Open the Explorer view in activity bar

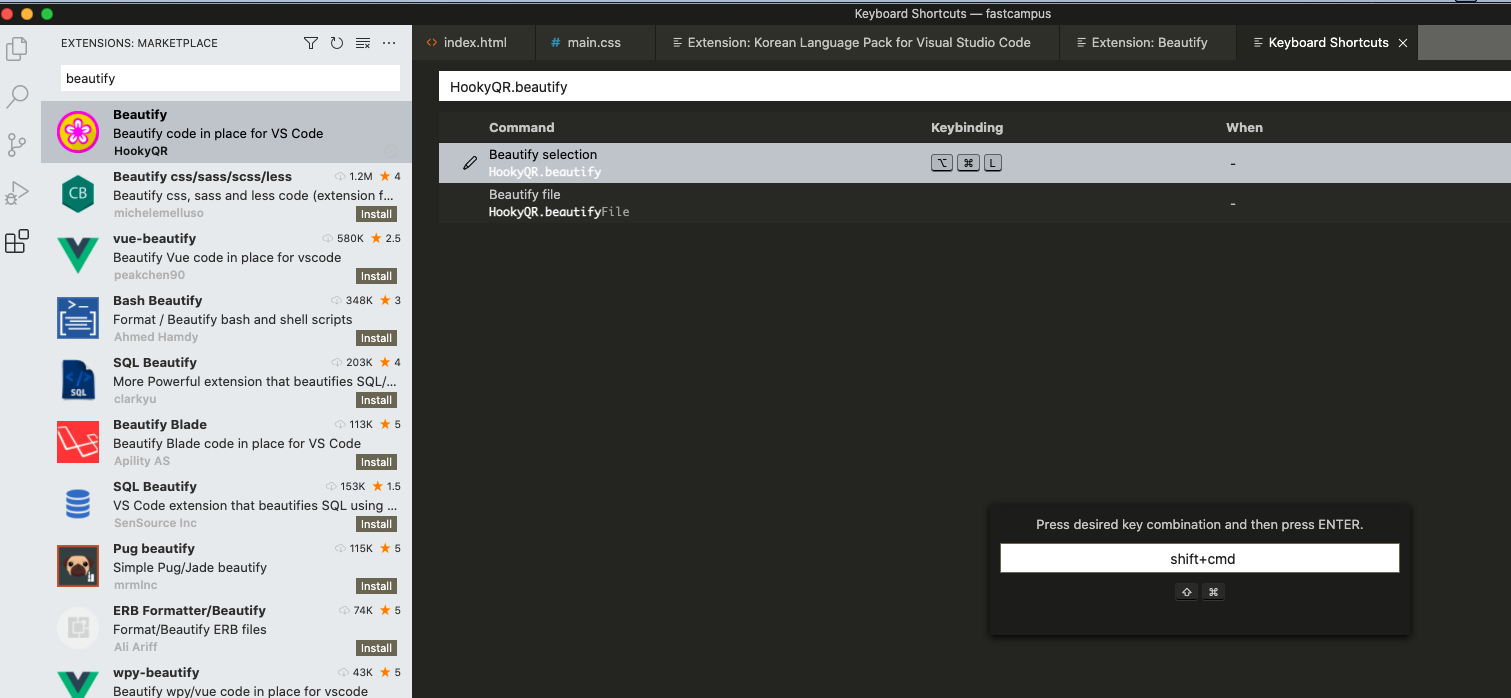tap(17, 48)
